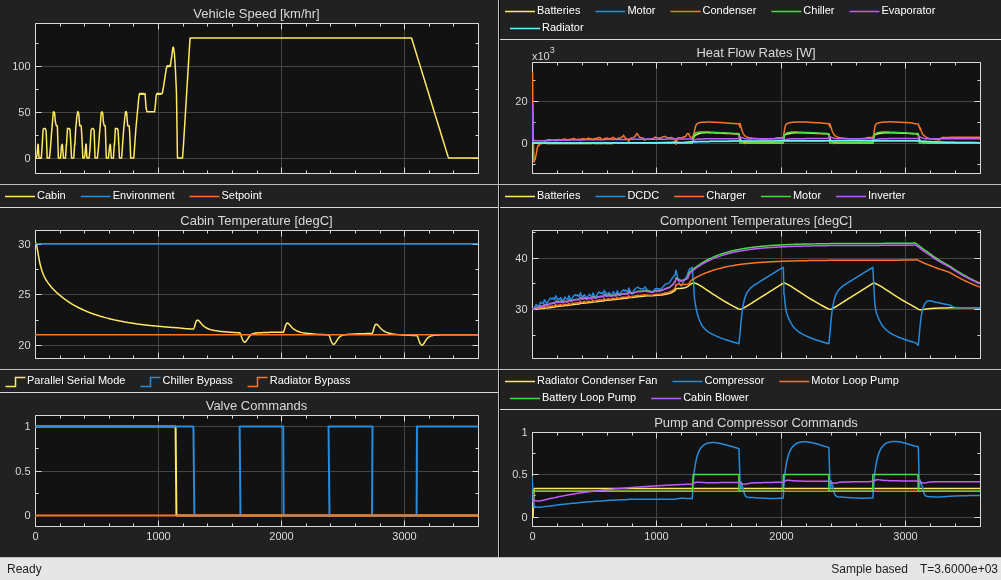The height and width of the screenshot is (580, 1001).
Task: Click the Chiller Bypass legend step icon
Action: 151,381
